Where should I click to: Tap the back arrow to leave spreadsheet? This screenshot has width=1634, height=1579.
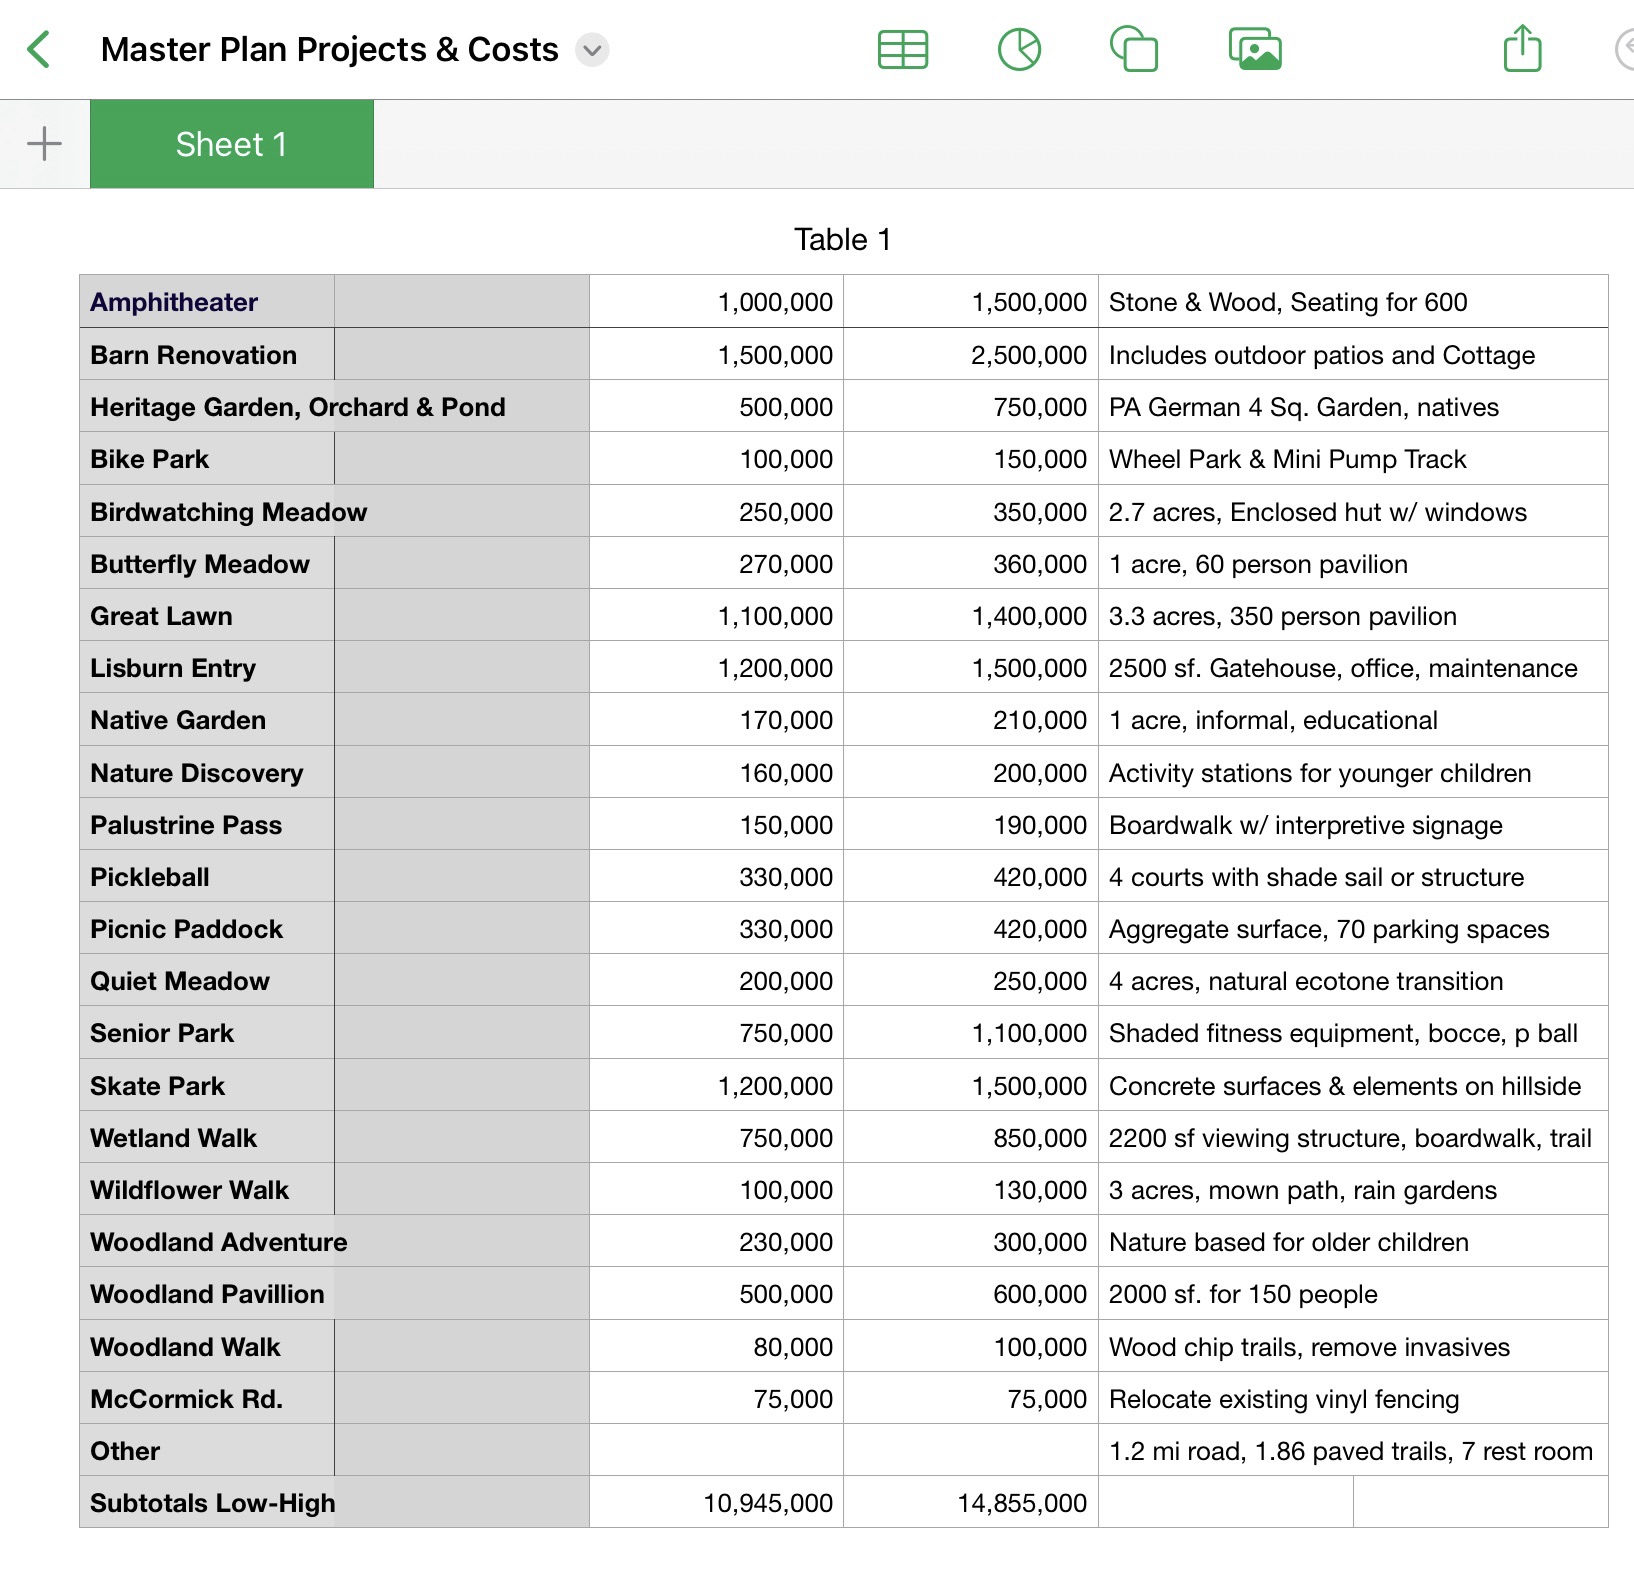coord(40,49)
